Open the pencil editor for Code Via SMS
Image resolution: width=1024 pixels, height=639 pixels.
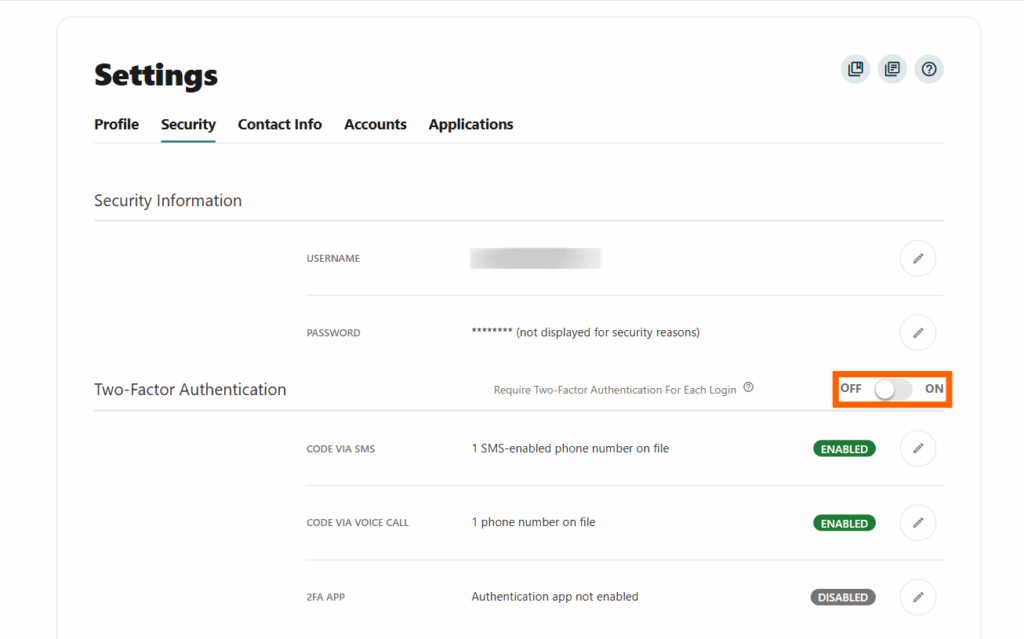pyautogui.click(x=917, y=448)
